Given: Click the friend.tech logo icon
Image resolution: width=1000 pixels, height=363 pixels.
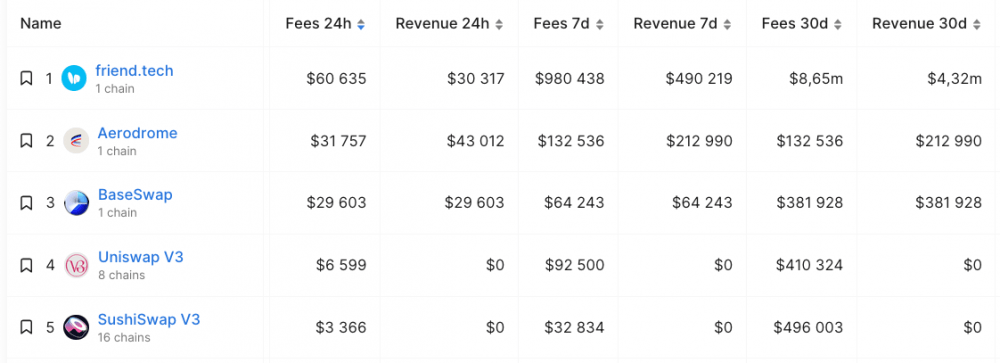Looking at the screenshot, I should [x=74, y=78].
